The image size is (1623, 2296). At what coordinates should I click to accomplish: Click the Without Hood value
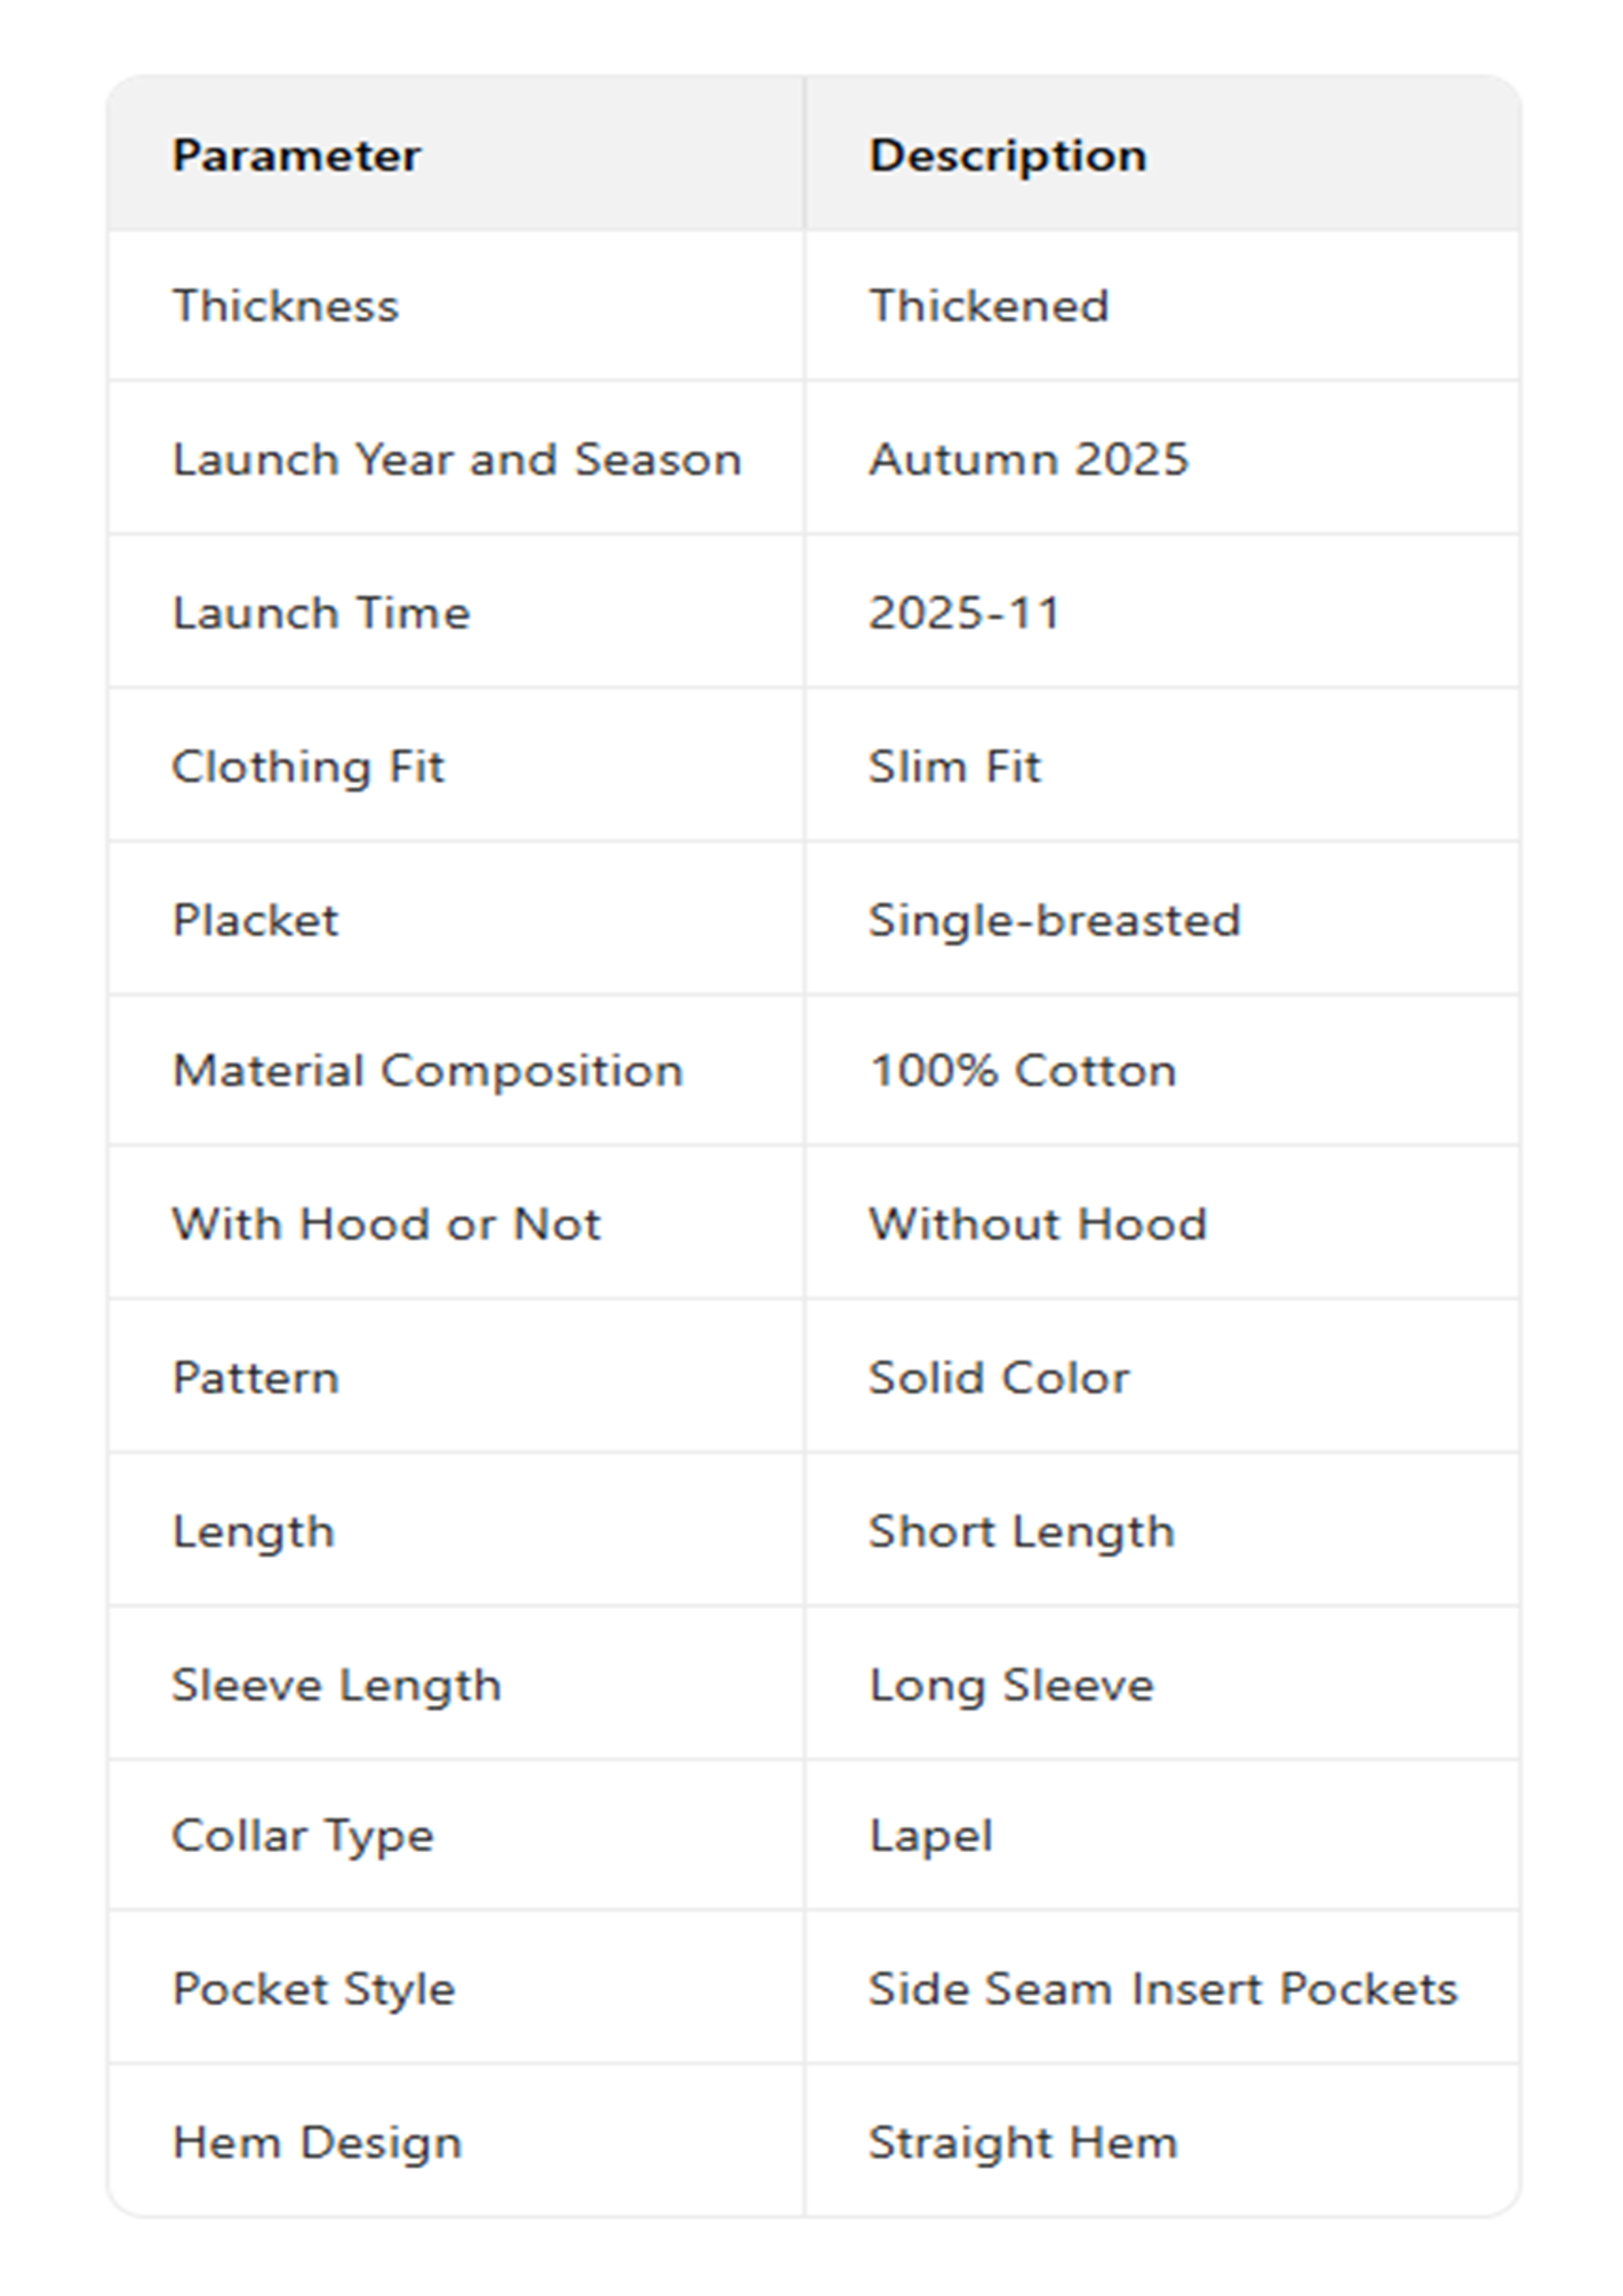pos(1037,1224)
